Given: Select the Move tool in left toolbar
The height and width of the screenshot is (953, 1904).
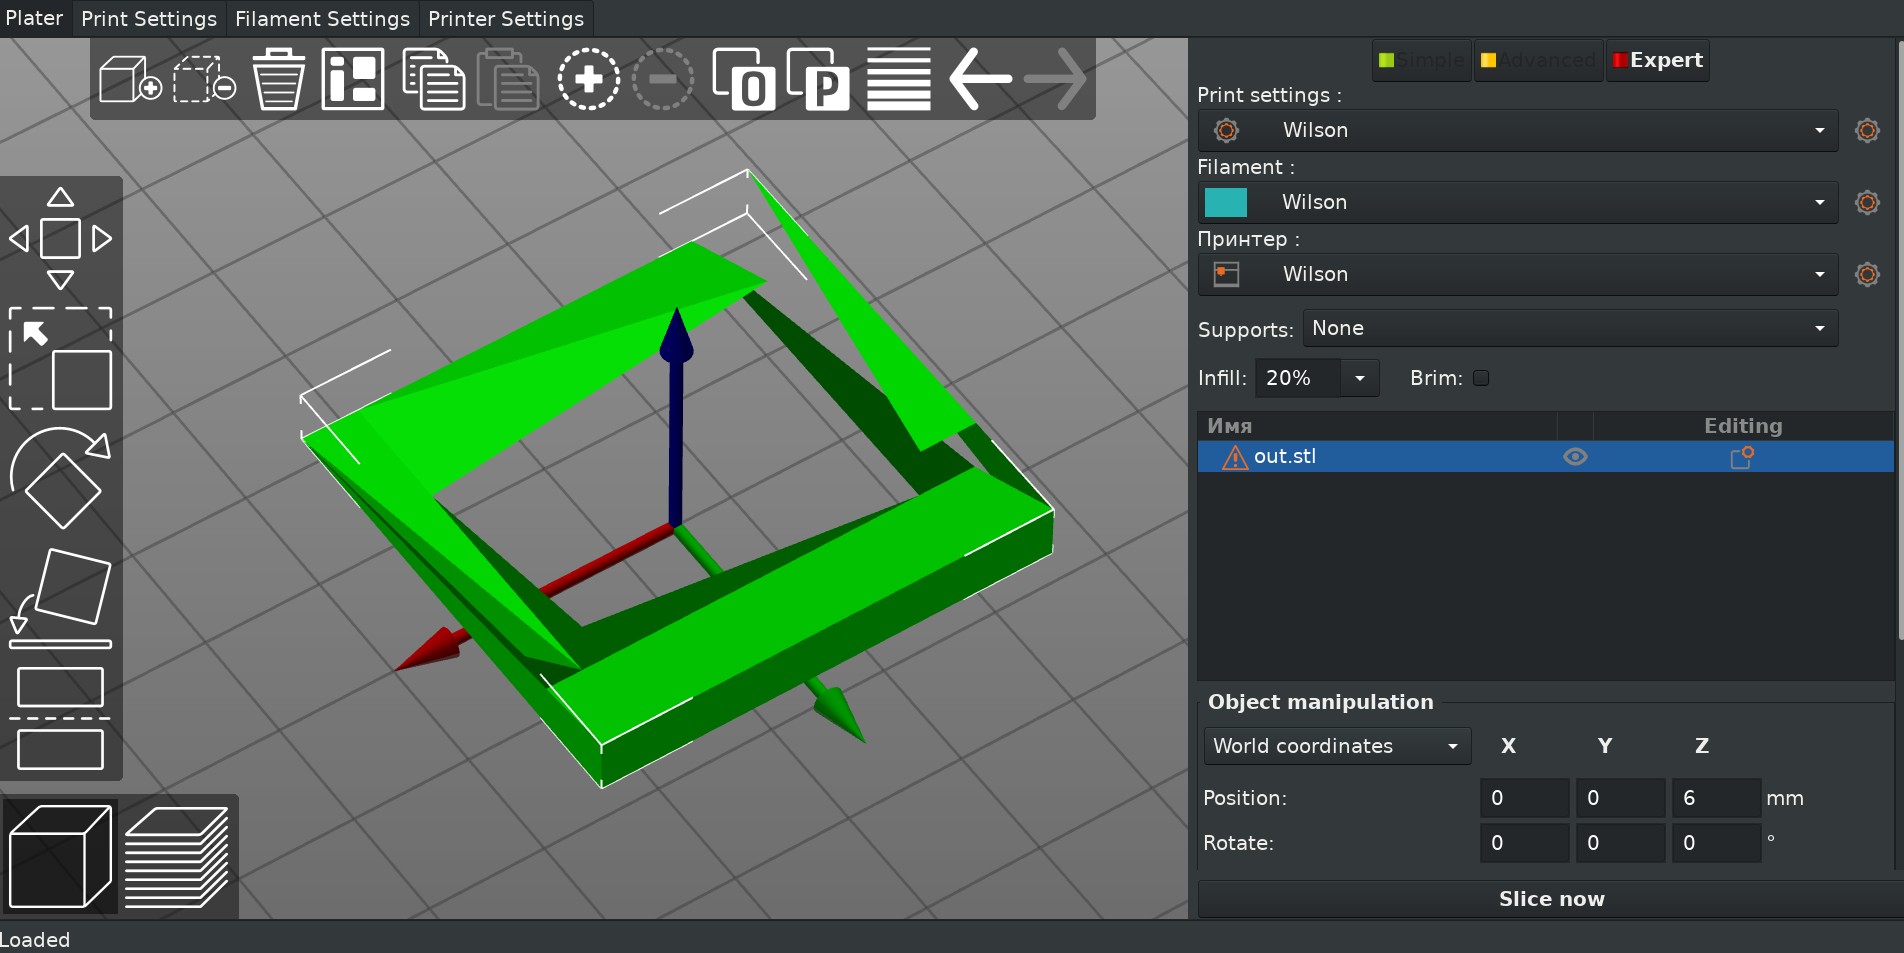Looking at the screenshot, I should [x=60, y=239].
